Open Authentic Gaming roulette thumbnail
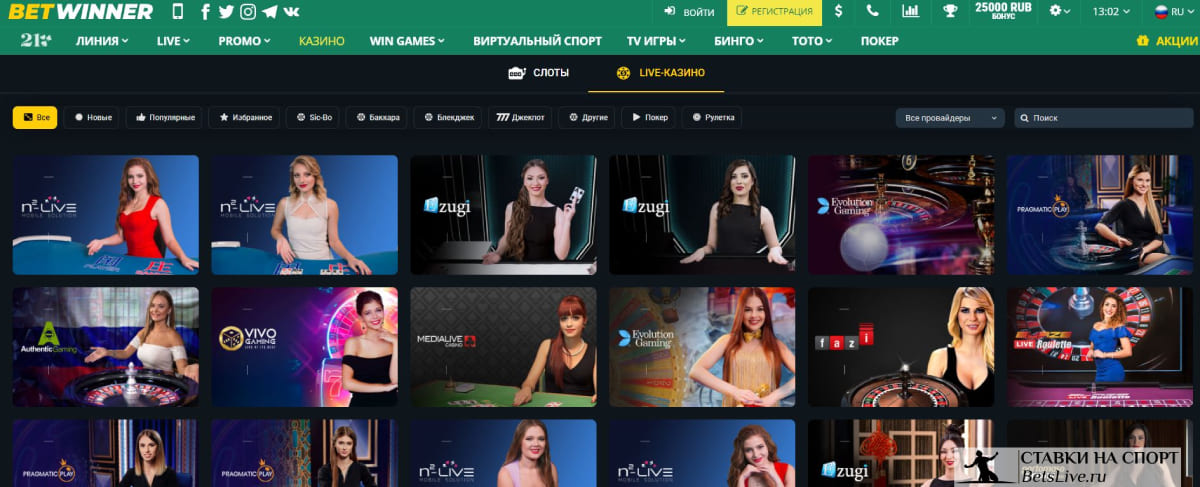 105,347
